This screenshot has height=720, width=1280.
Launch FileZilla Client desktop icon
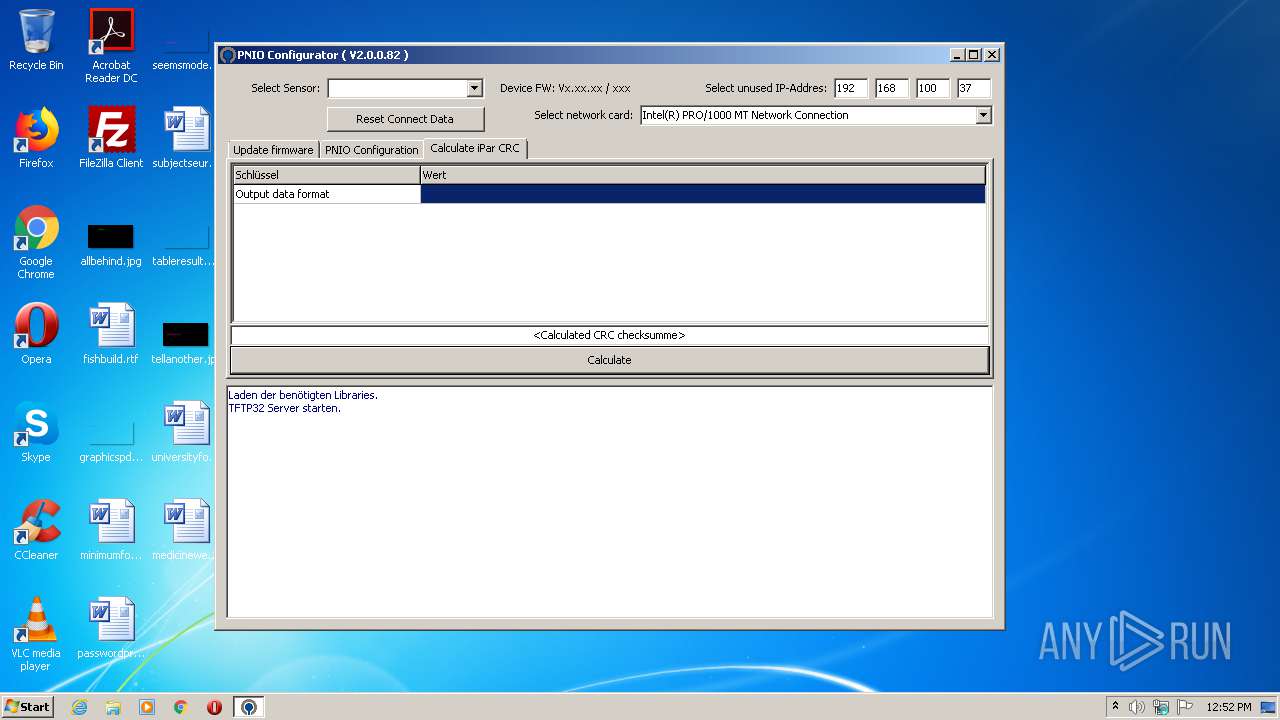coord(111,138)
